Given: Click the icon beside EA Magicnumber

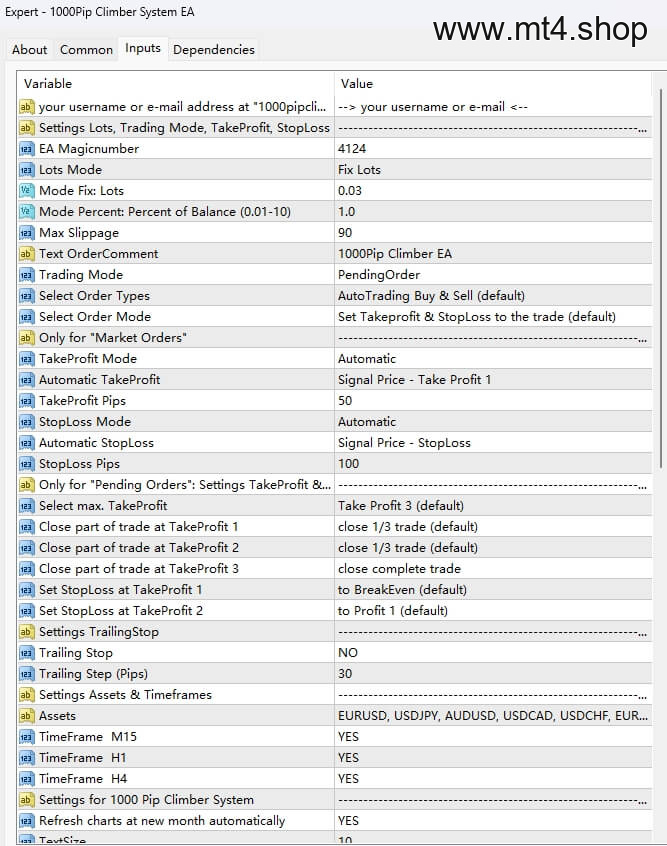Looking at the screenshot, I should pos(26,149).
